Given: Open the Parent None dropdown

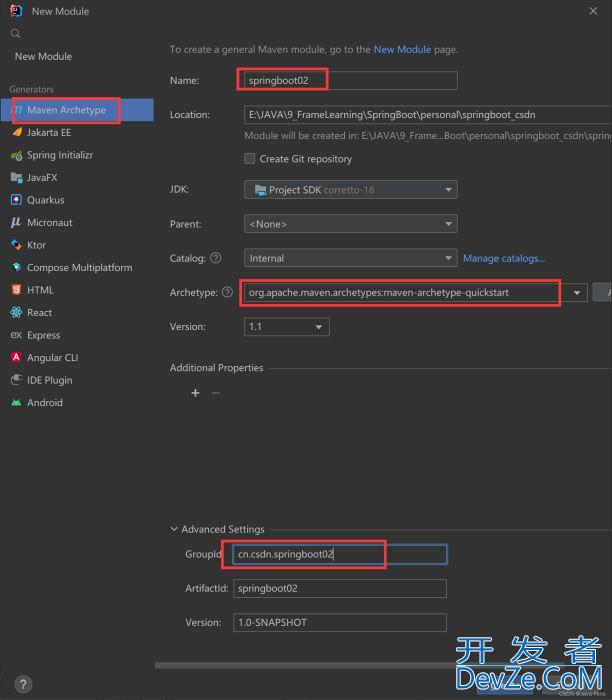Looking at the screenshot, I should point(350,224).
